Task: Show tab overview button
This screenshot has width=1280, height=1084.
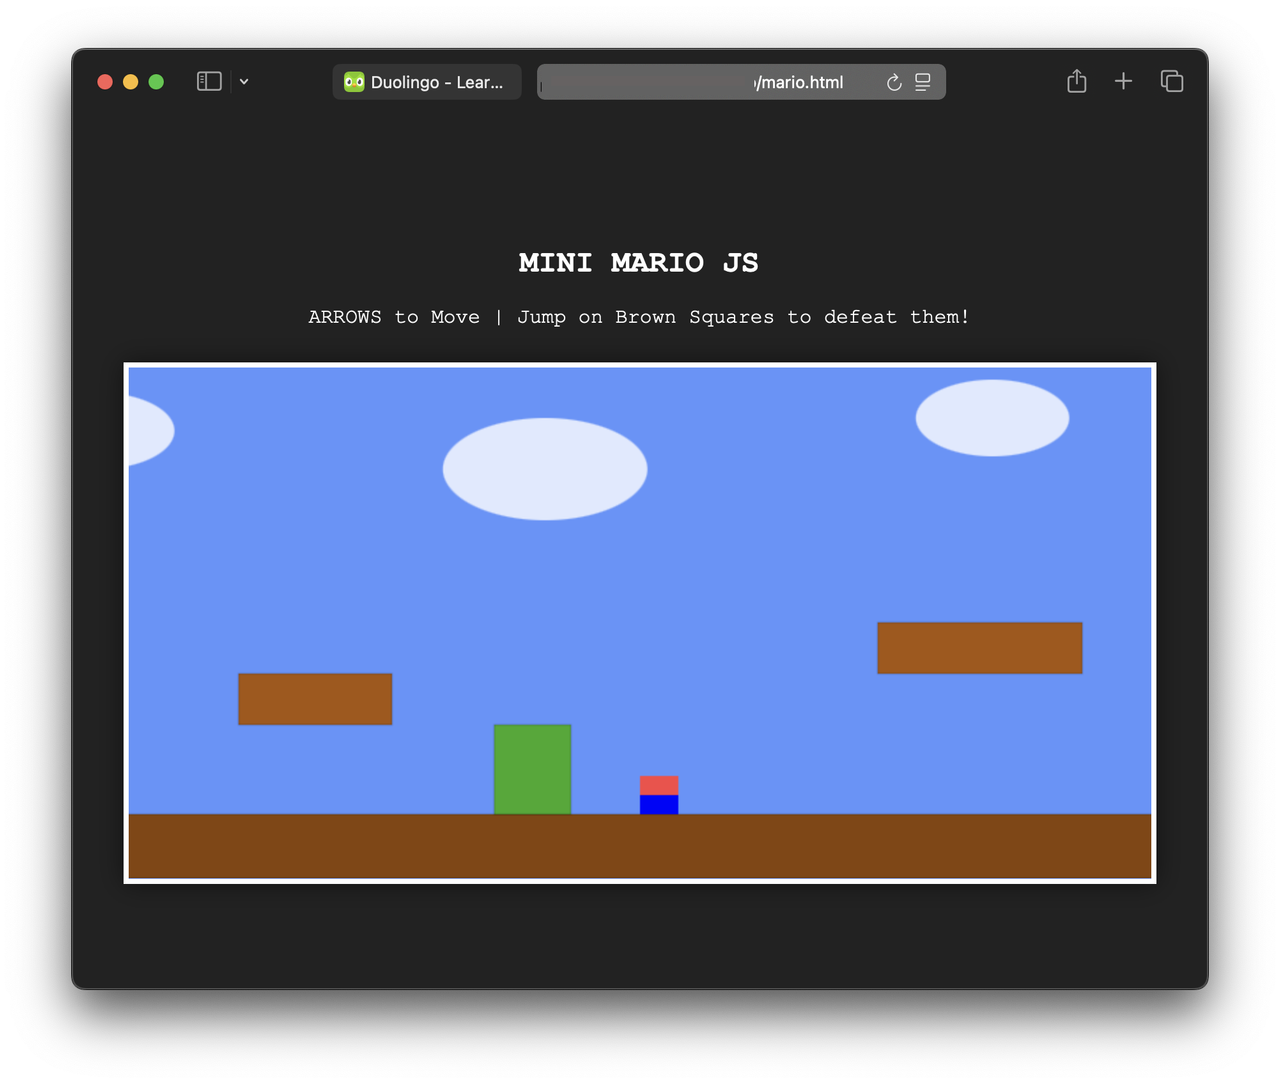Action: [x=1172, y=81]
